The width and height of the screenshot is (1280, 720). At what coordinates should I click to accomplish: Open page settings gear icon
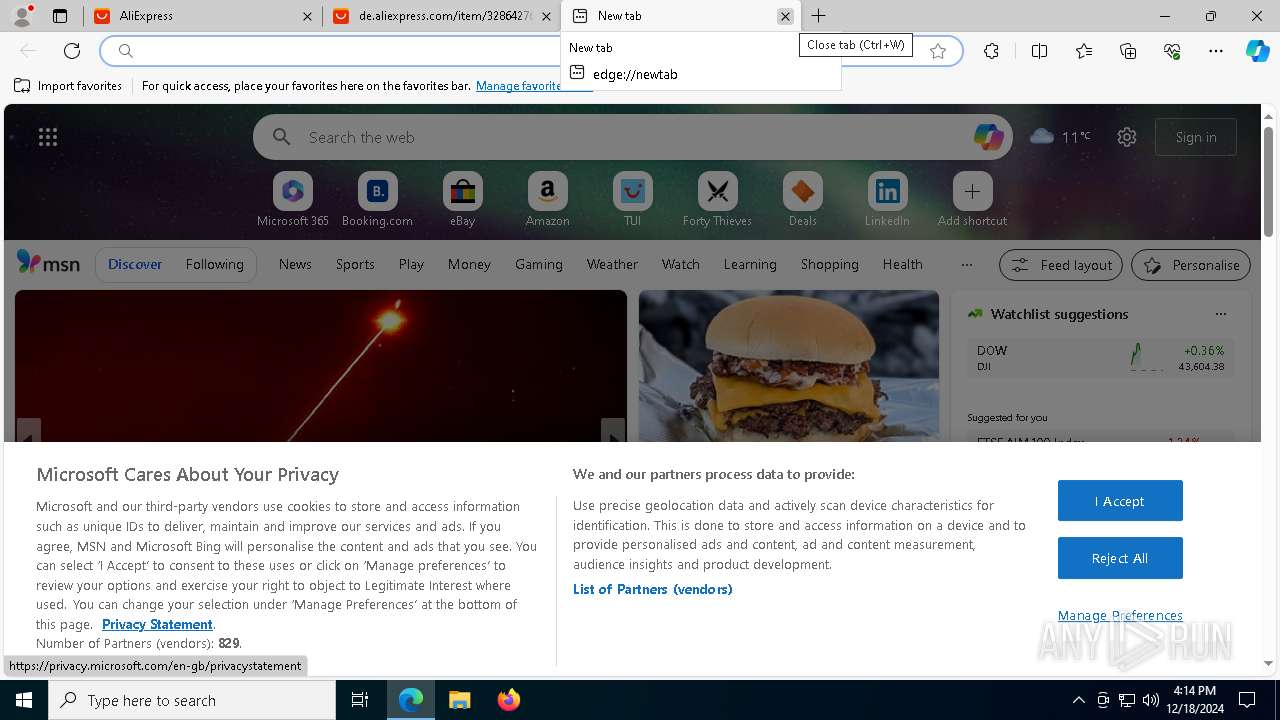pyautogui.click(x=1127, y=137)
